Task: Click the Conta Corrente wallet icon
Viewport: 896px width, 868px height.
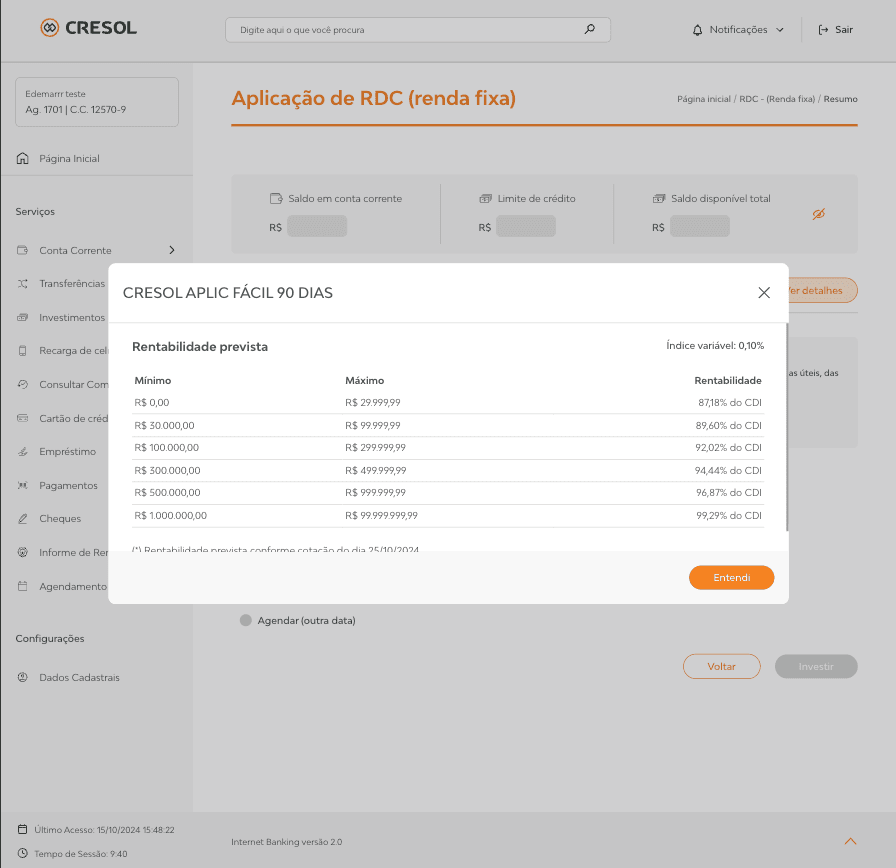Action: 22,250
